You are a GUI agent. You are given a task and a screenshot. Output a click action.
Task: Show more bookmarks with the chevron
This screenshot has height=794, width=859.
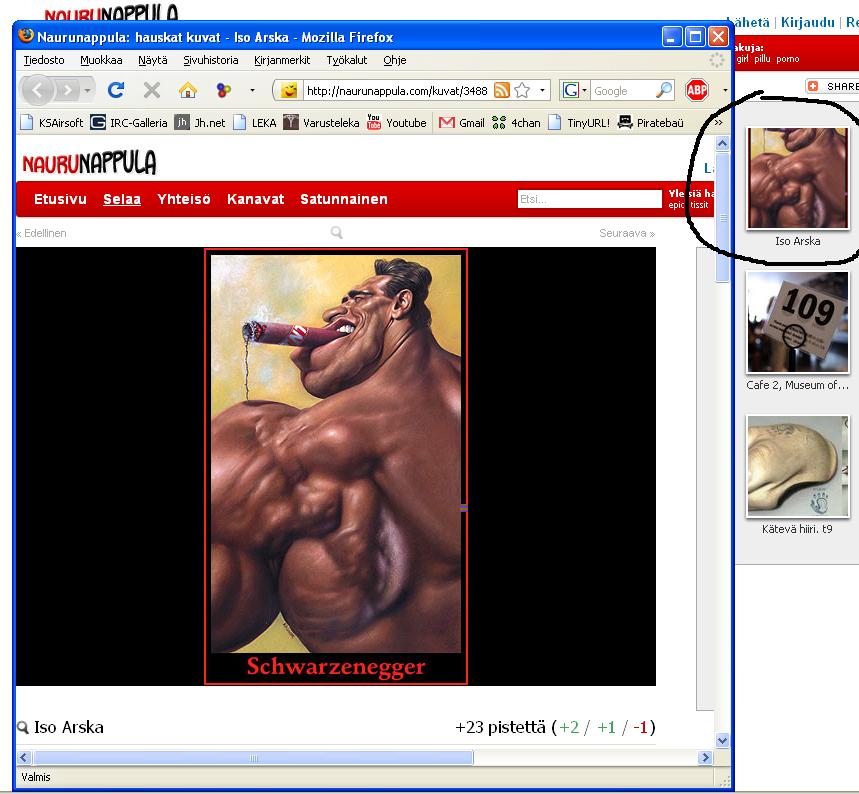click(x=717, y=122)
